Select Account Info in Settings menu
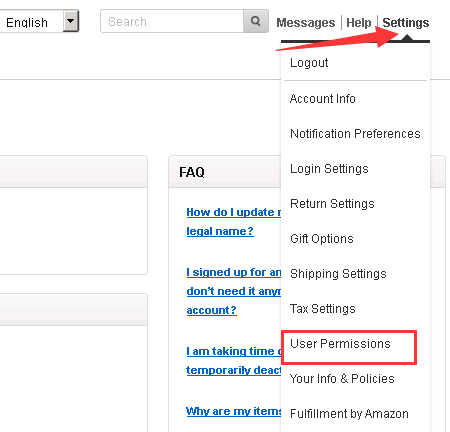Screen dimensions: 450x432 pyautogui.click(x=322, y=99)
